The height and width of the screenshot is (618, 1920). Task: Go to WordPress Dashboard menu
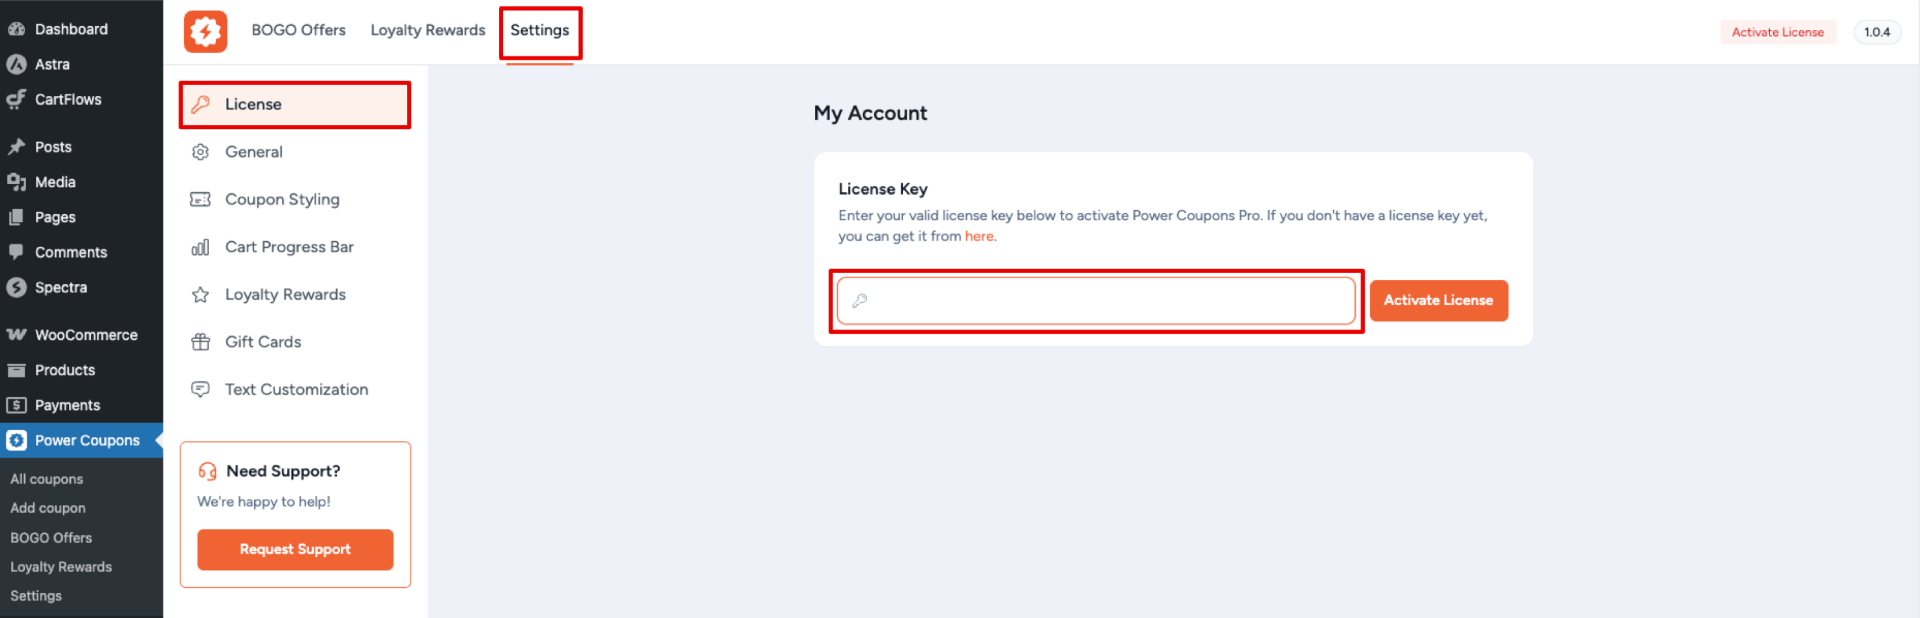coord(71,29)
